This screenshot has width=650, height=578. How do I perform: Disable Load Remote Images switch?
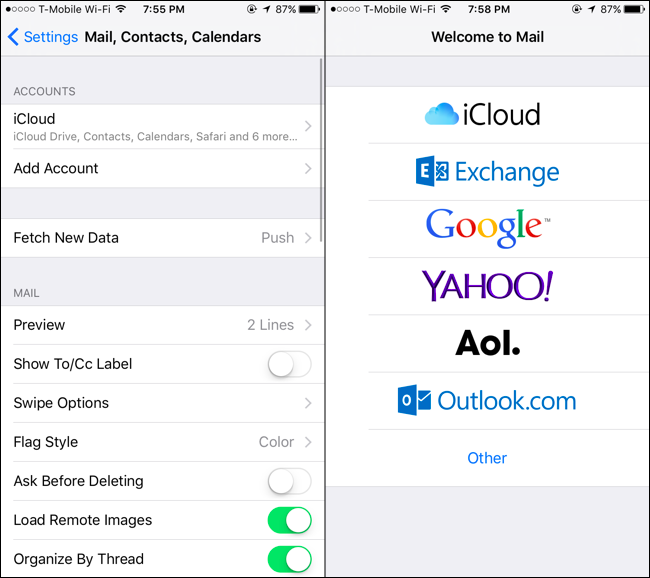point(289,520)
